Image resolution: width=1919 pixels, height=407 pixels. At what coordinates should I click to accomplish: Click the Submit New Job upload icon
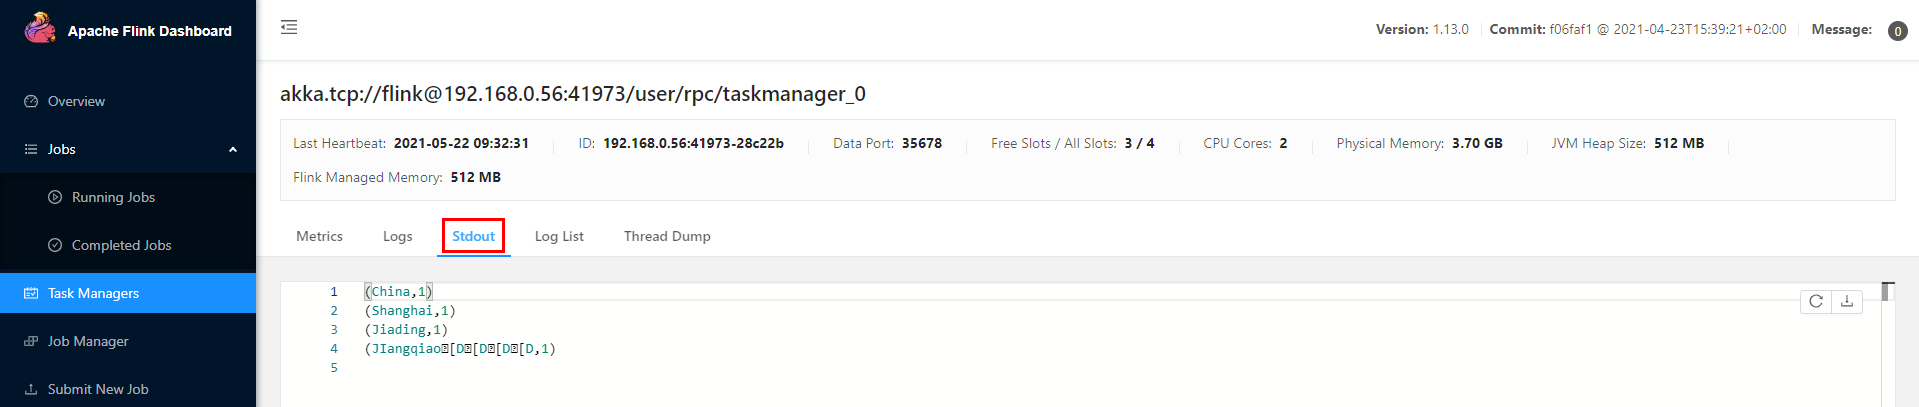tap(31, 389)
